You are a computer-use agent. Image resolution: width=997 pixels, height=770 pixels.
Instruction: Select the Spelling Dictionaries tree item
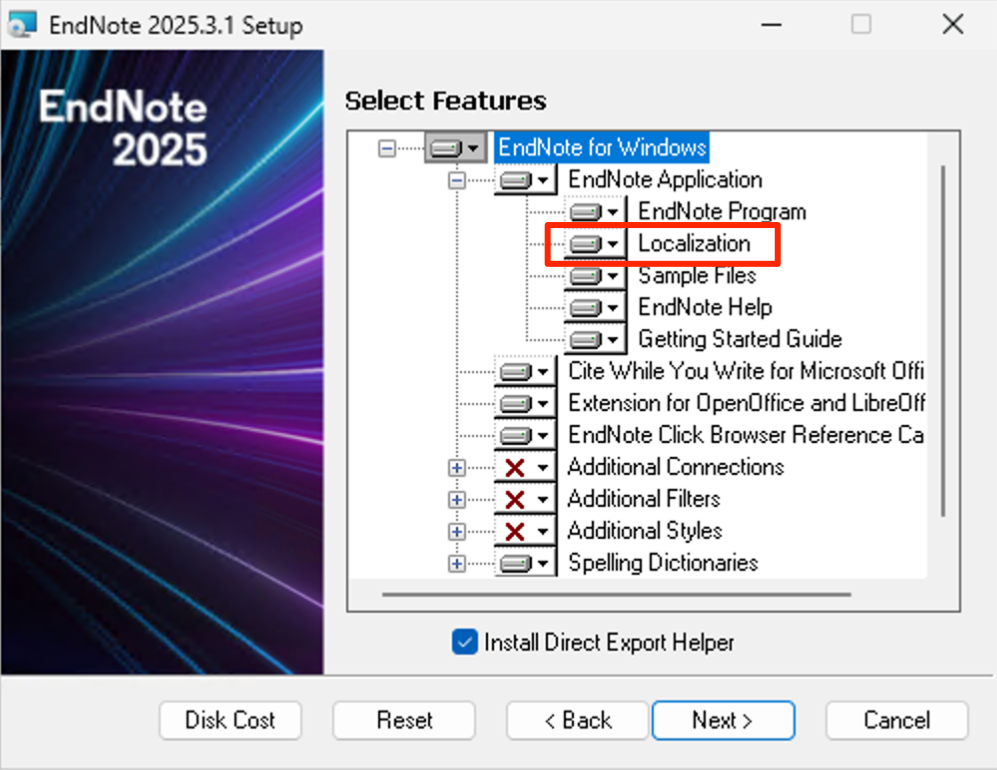click(663, 563)
